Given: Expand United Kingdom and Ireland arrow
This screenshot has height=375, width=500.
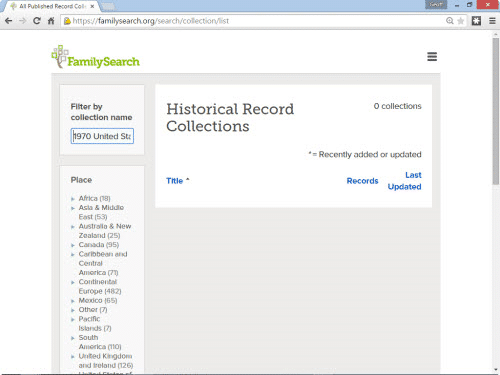Looking at the screenshot, I should pos(73,357).
